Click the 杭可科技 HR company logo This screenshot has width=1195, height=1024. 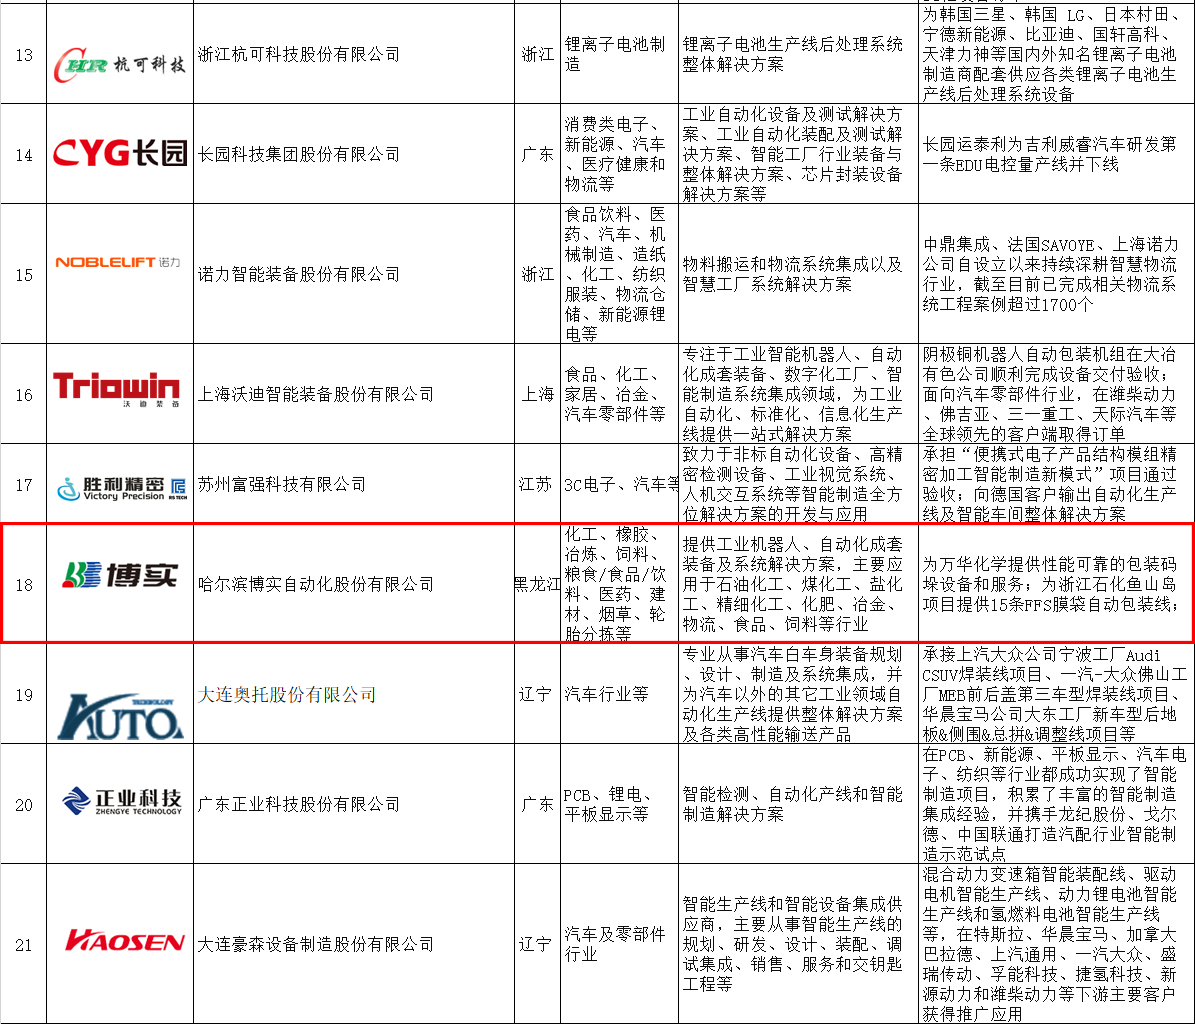click(120, 65)
